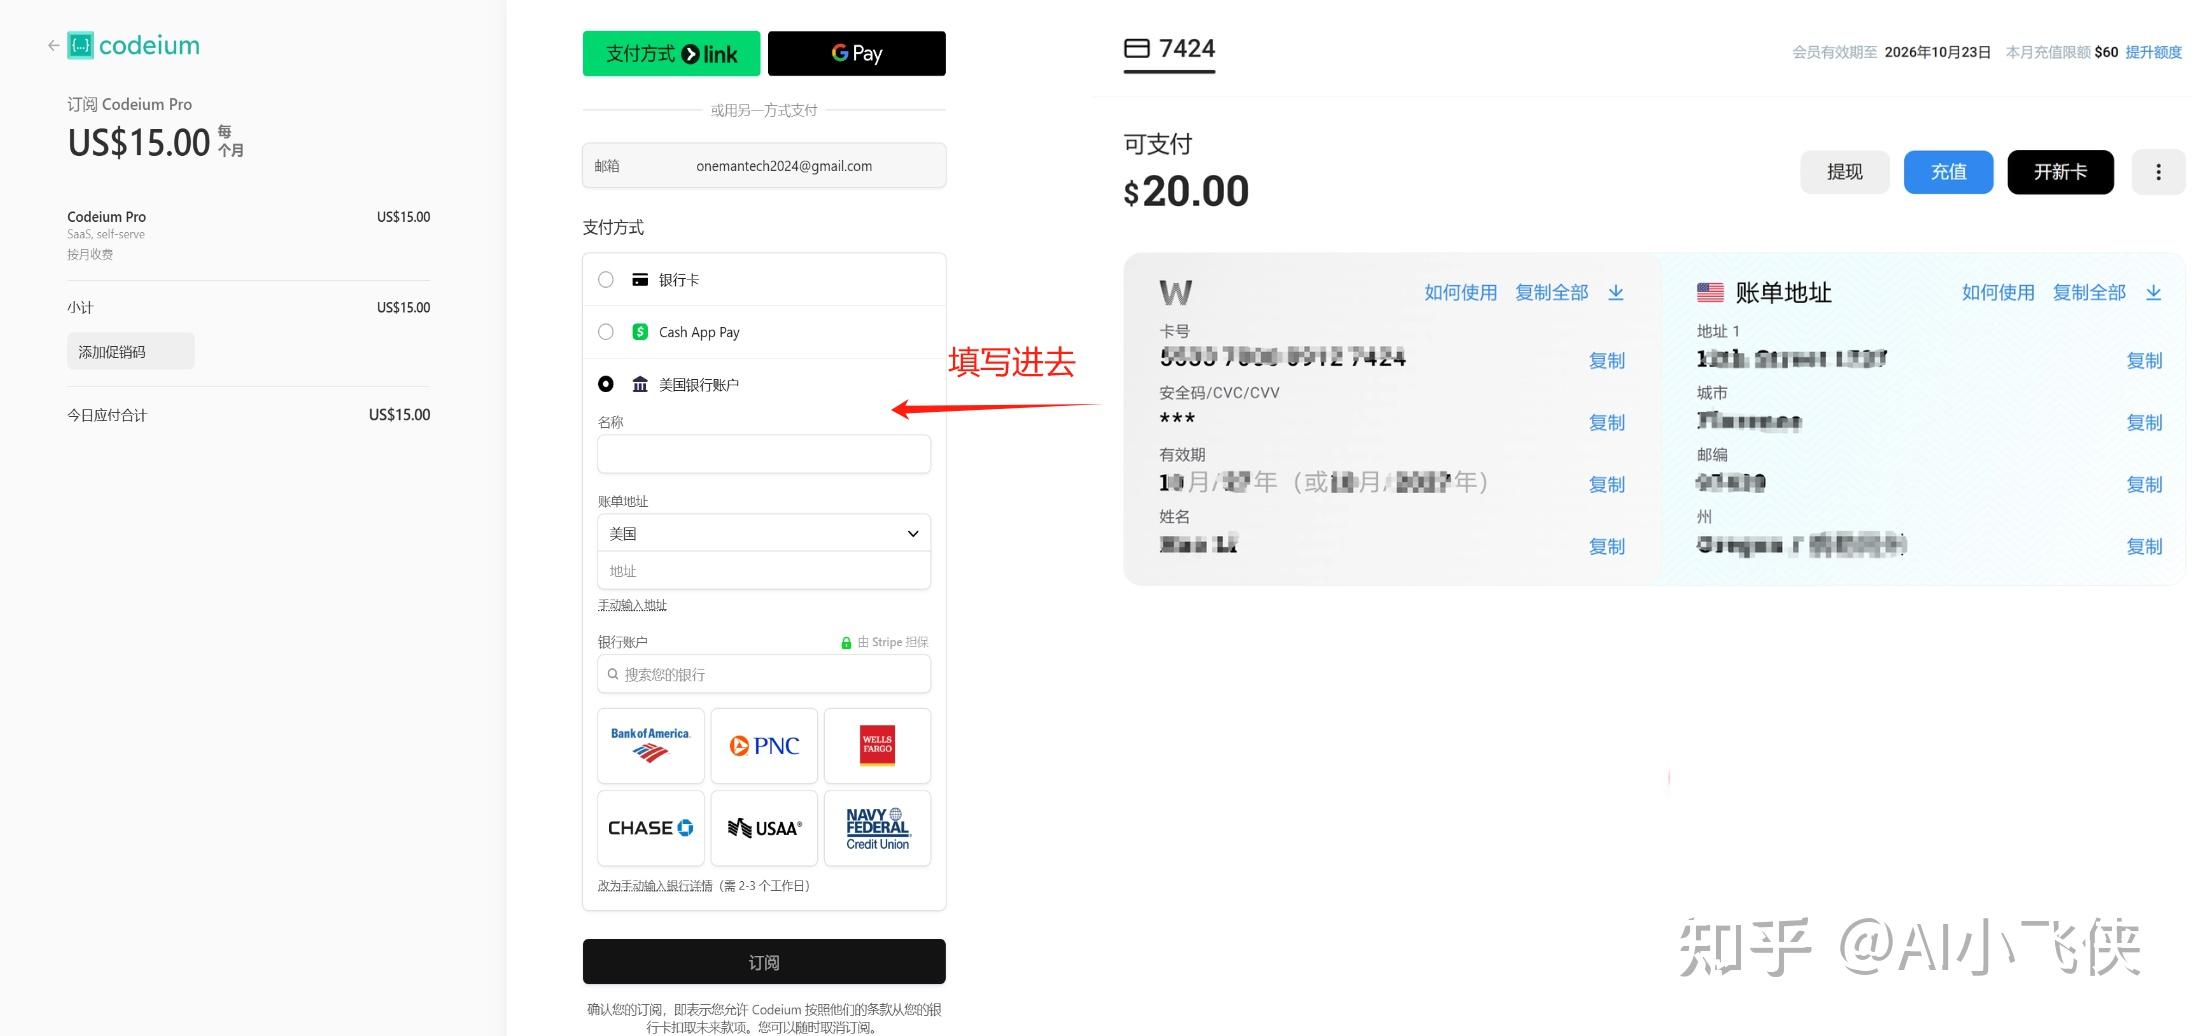Click the Google Pay payment button
This screenshot has height=1036, width=2197.
coord(856,53)
